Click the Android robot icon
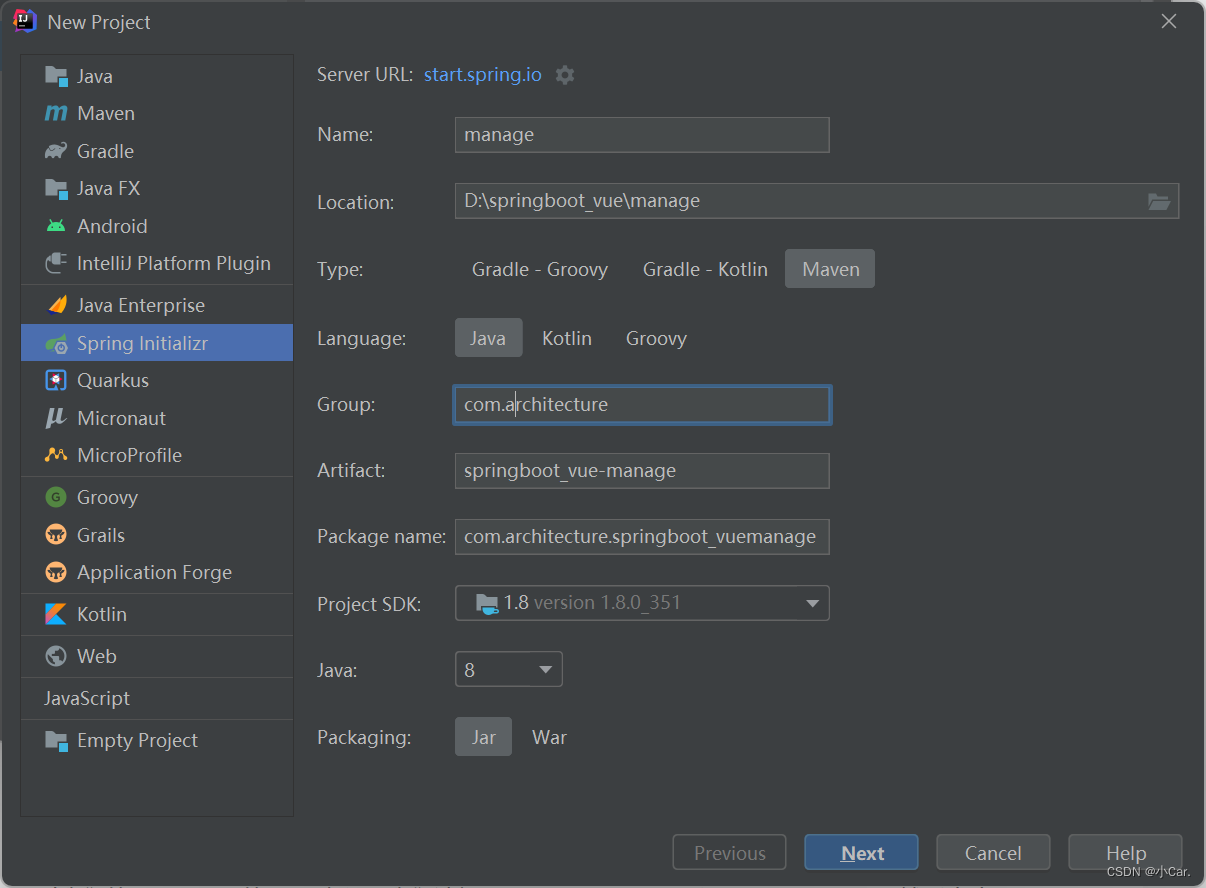Image resolution: width=1206 pixels, height=888 pixels. tap(56, 226)
